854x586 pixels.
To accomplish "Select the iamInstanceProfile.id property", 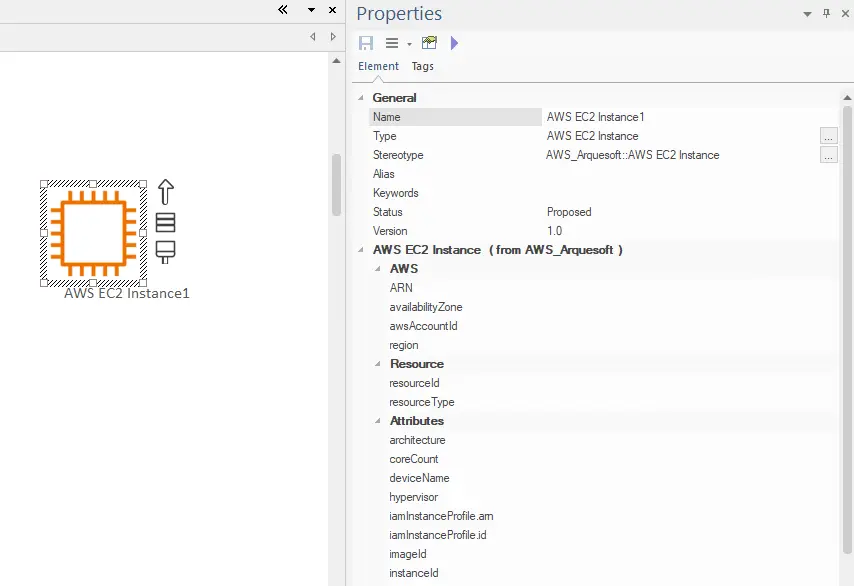I will 437,535.
